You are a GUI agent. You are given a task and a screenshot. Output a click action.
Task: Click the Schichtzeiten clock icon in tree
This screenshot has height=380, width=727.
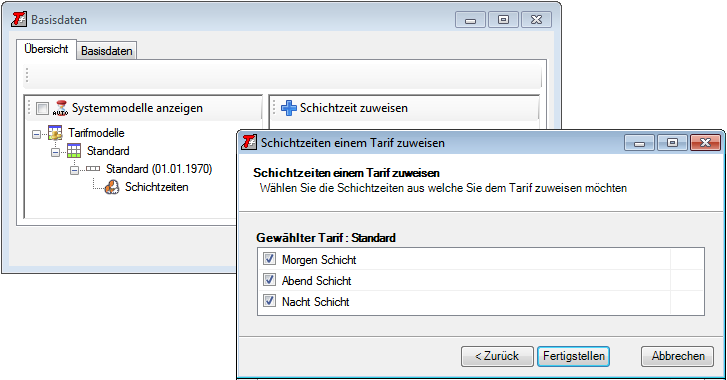point(111,187)
